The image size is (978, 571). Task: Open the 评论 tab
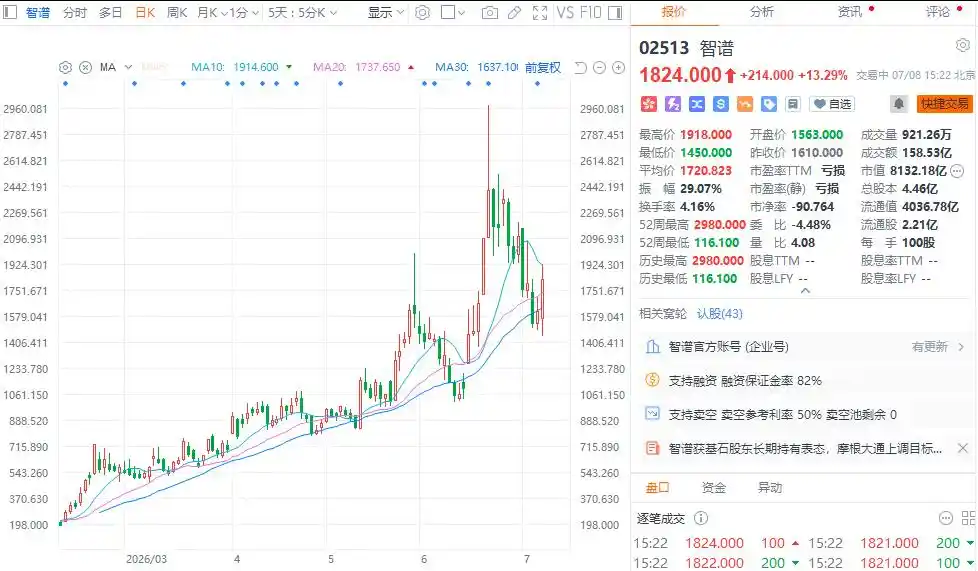(937, 12)
